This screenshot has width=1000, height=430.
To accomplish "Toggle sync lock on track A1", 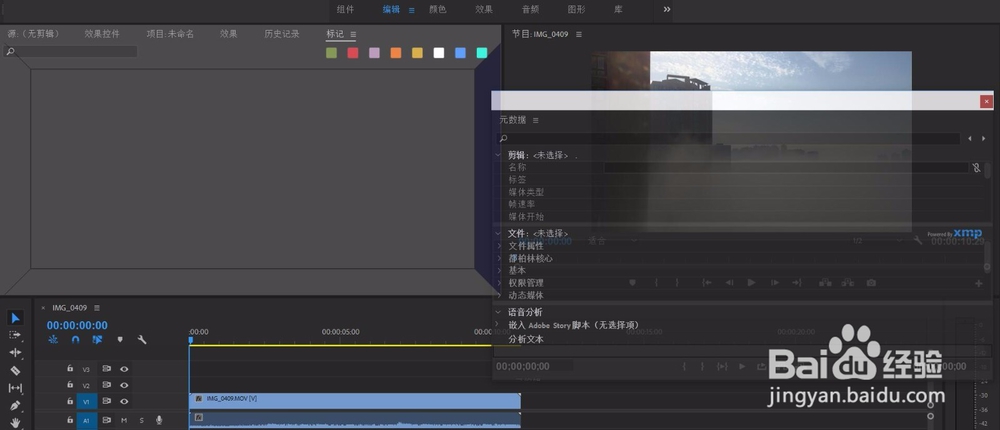I will click(107, 420).
